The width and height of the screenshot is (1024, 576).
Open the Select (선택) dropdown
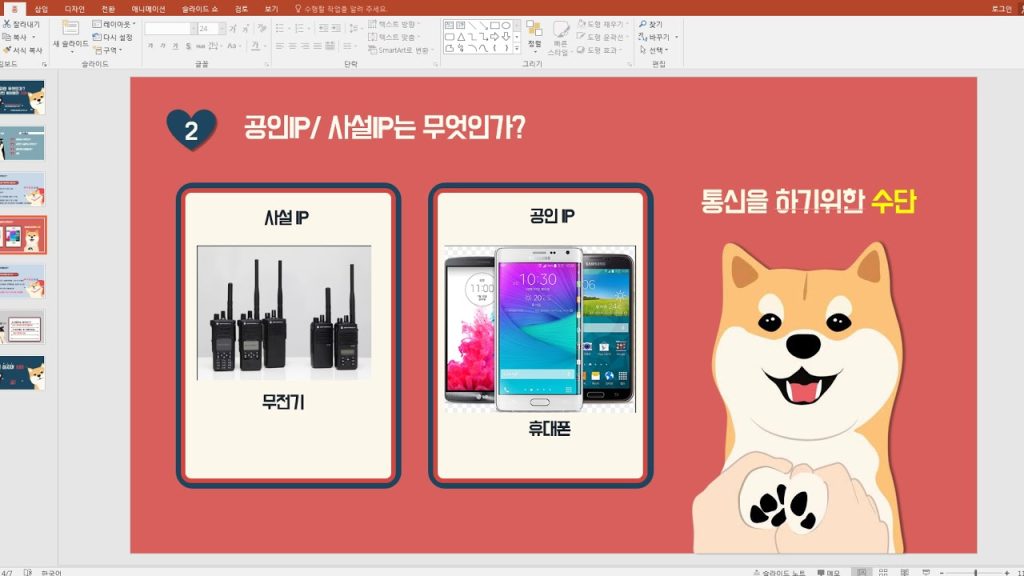[657, 49]
